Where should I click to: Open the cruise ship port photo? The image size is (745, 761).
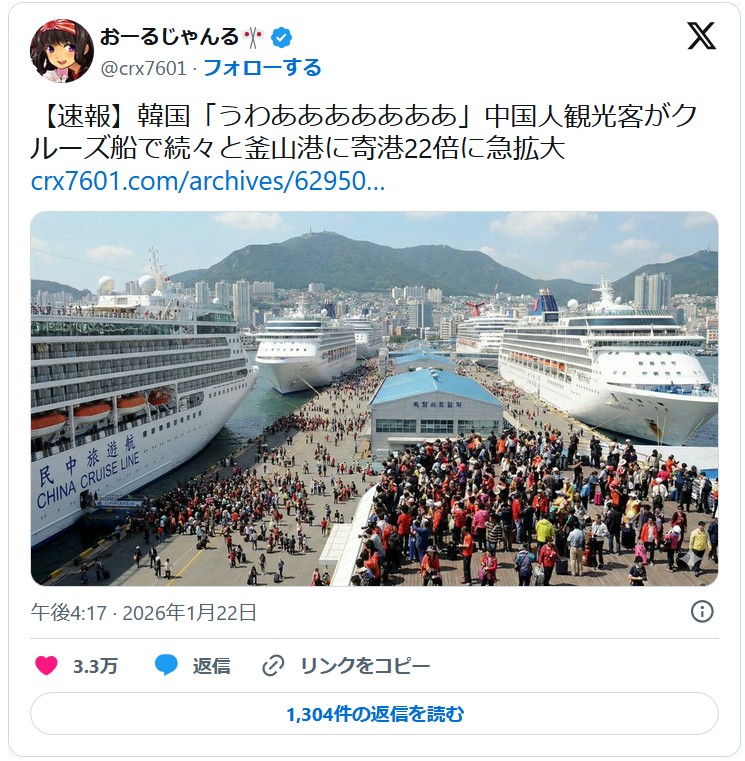click(x=374, y=398)
